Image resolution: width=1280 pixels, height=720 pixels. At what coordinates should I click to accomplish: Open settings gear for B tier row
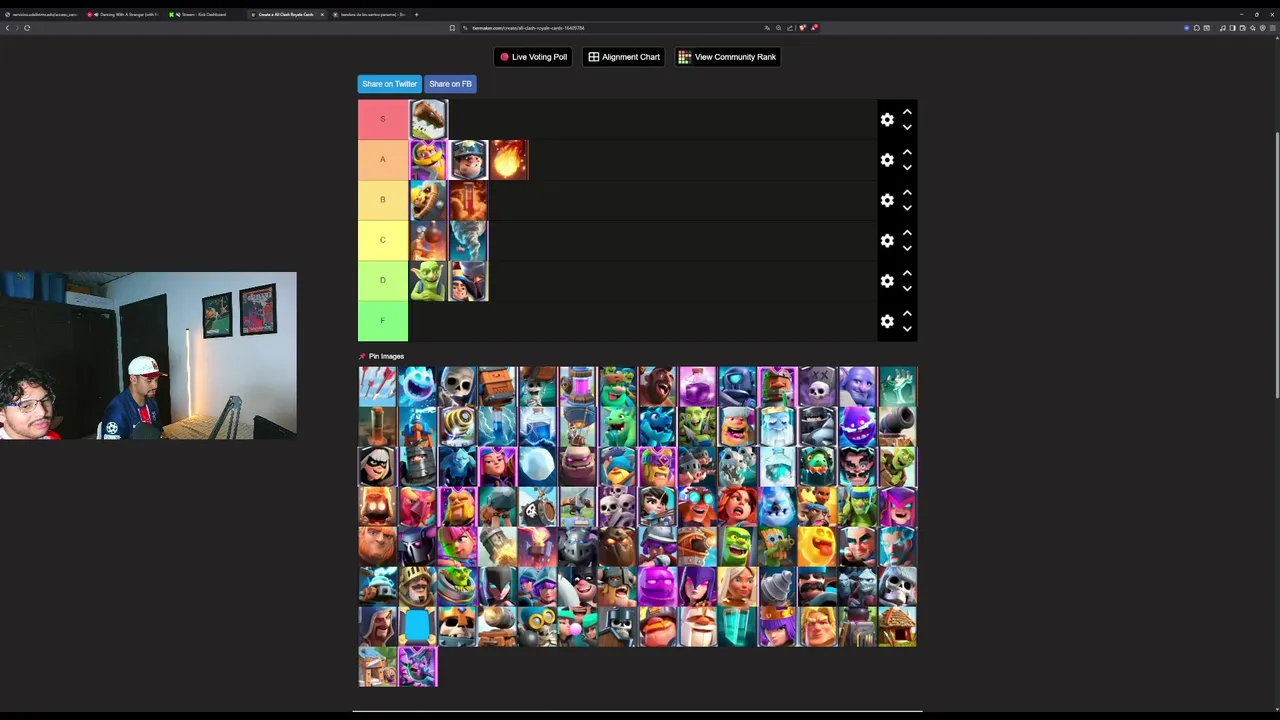(887, 200)
